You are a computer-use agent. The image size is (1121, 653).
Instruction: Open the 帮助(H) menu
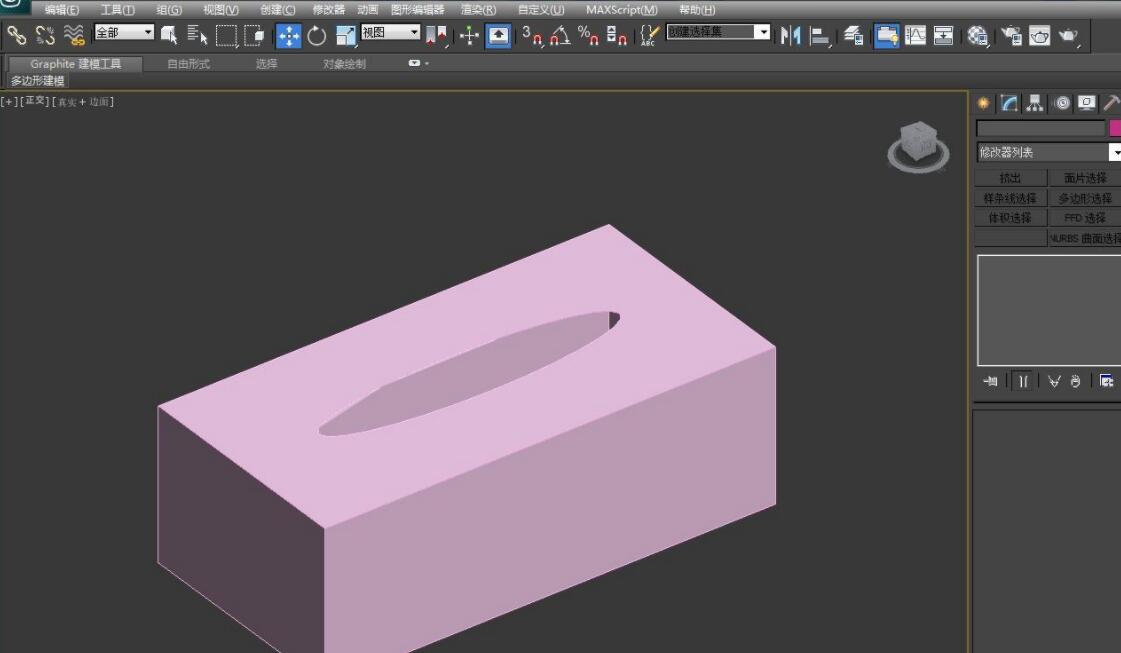tap(696, 10)
